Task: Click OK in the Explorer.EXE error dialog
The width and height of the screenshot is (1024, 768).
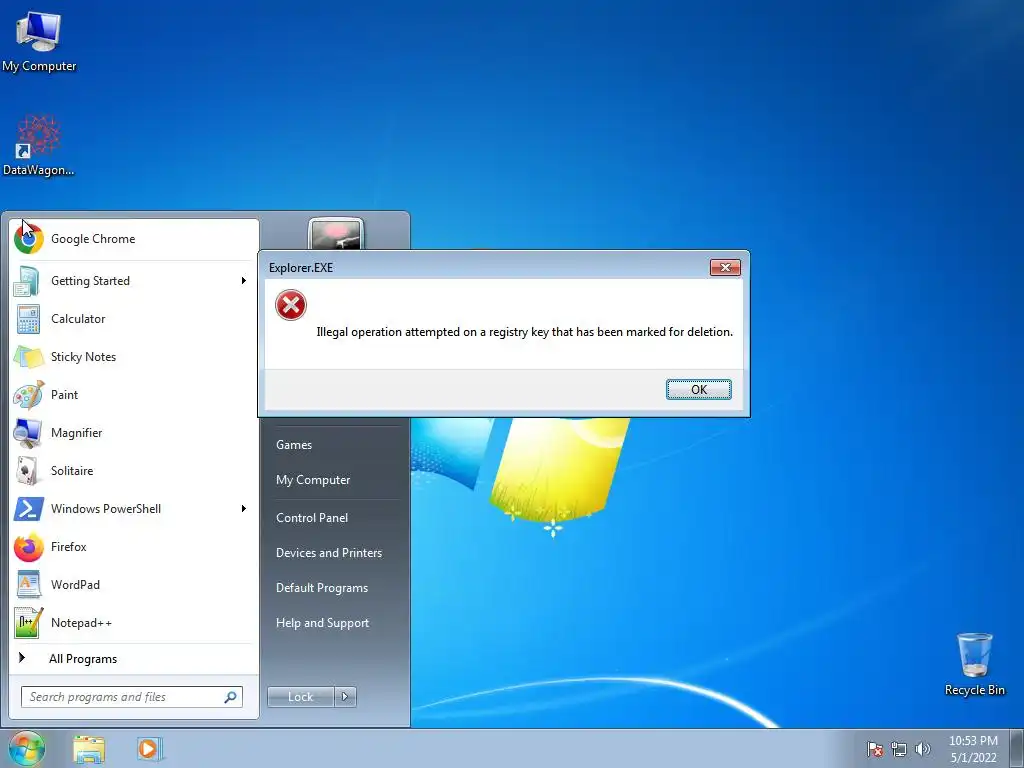Action: pos(699,390)
